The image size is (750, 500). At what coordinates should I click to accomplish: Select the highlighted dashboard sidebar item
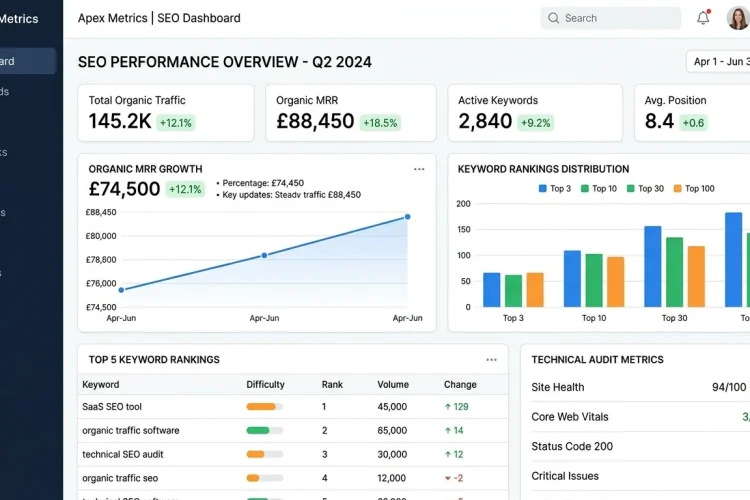click(x=28, y=61)
